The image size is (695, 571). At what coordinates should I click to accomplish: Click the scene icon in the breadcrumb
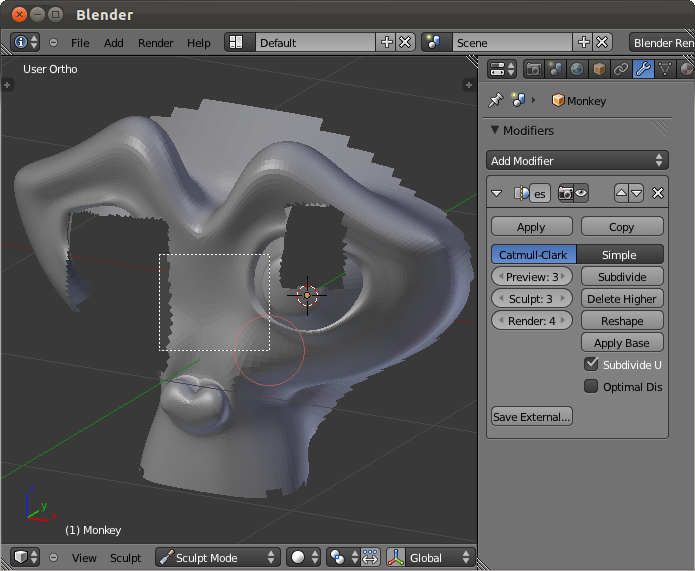[519, 100]
